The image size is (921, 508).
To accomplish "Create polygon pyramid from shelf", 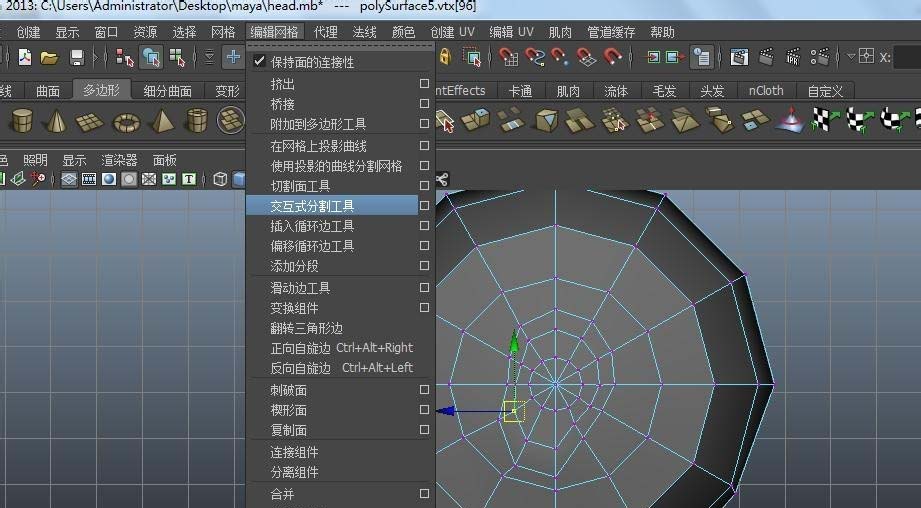I will [x=162, y=121].
